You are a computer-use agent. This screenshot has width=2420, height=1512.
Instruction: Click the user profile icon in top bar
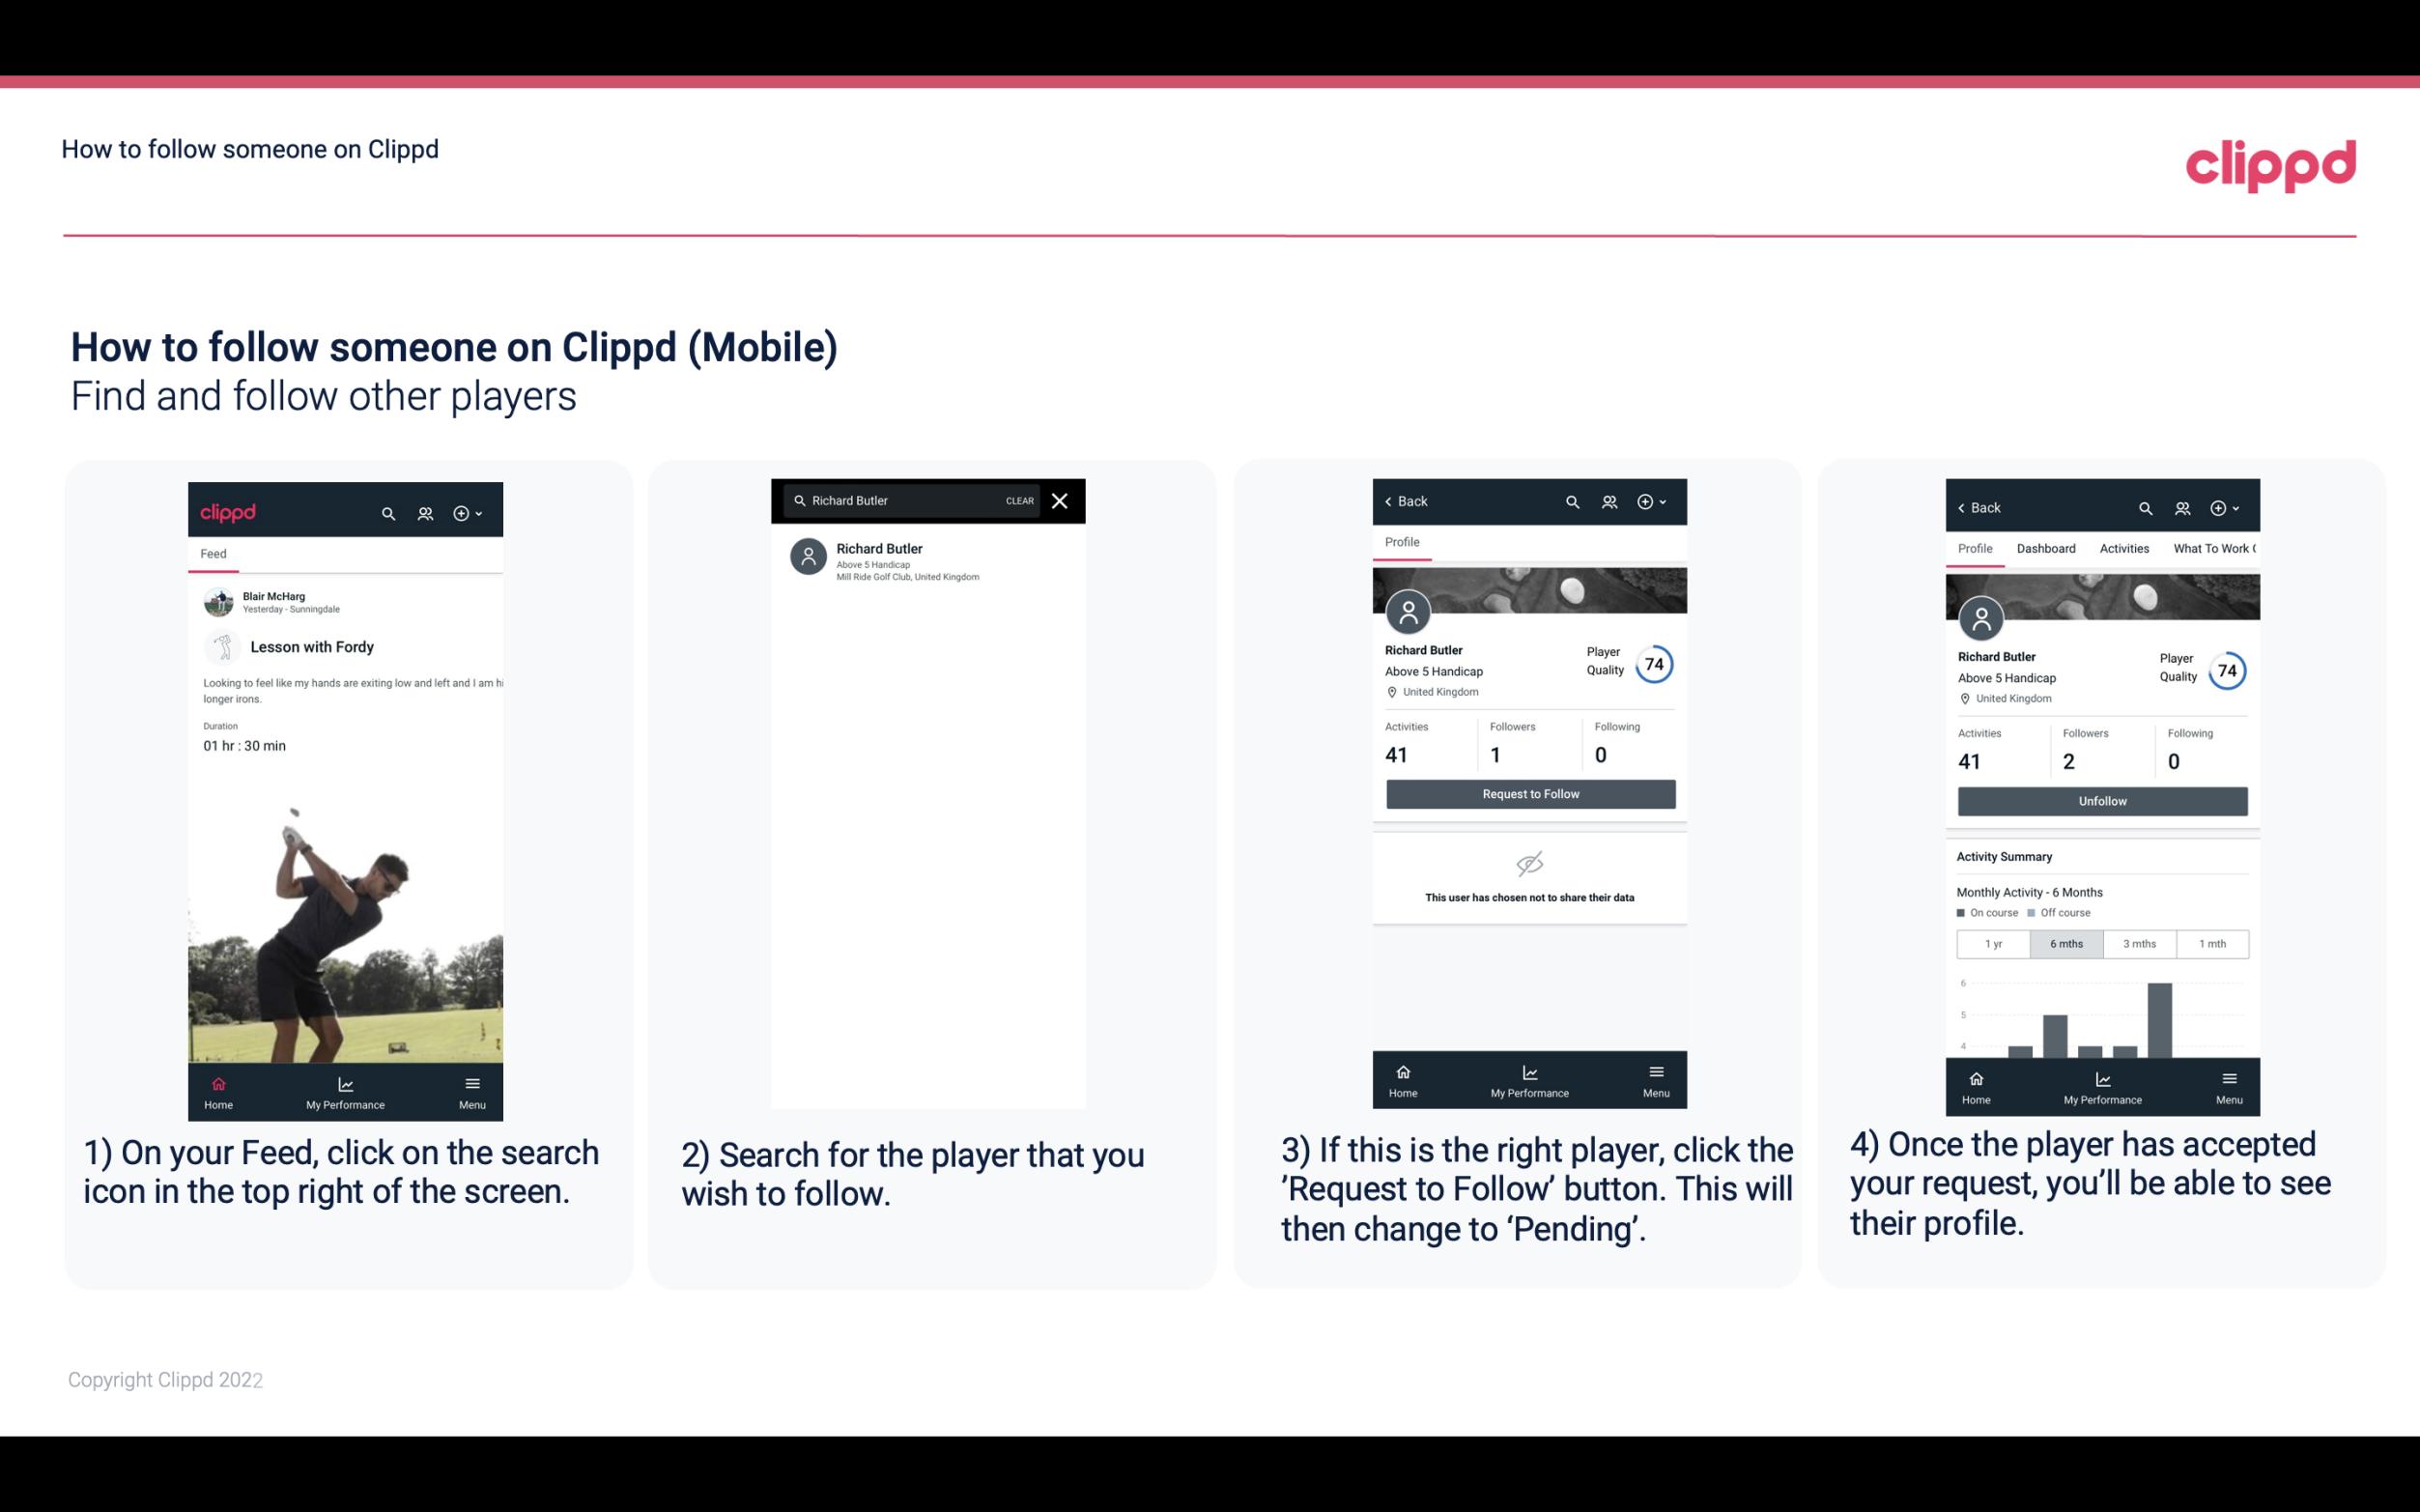pos(423,510)
